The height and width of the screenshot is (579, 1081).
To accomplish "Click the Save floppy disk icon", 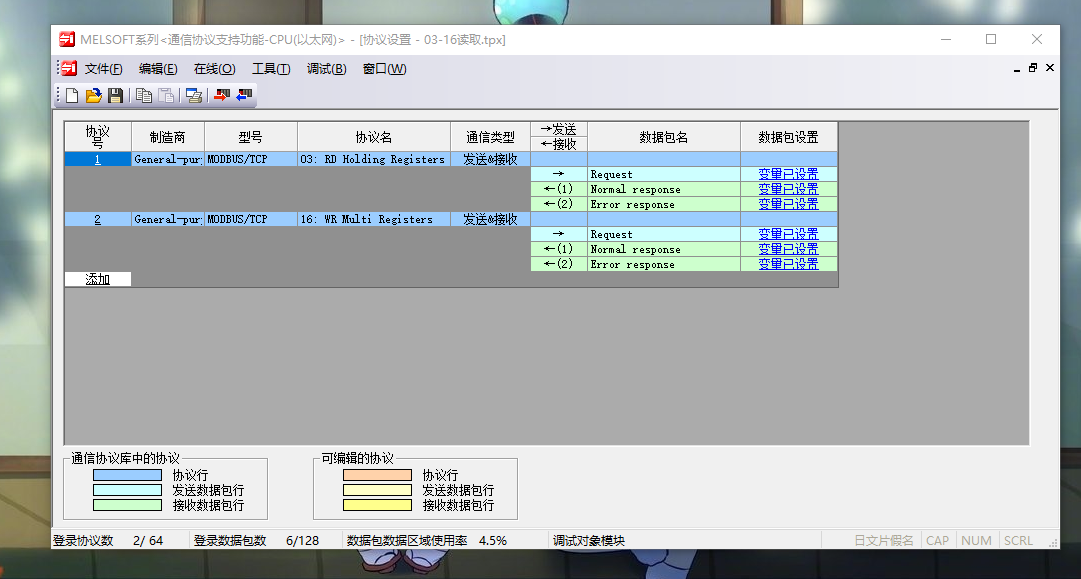I will [x=116, y=96].
